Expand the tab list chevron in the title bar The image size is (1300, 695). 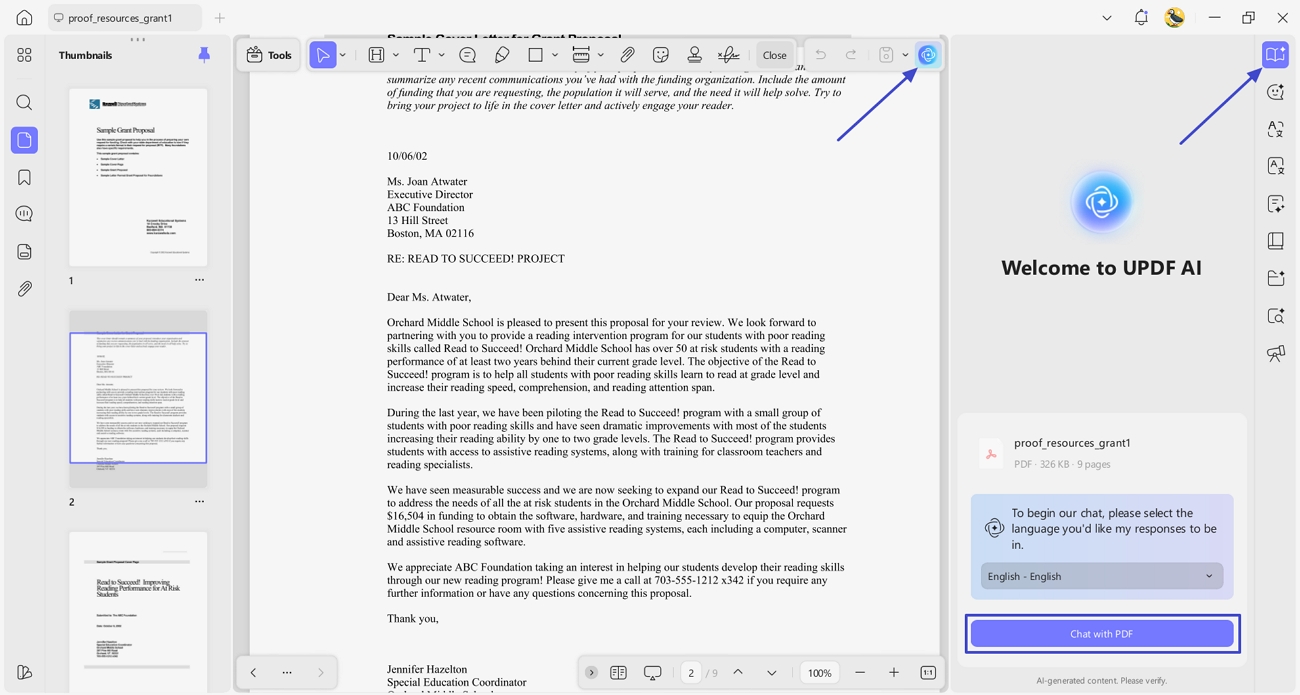pos(1106,18)
